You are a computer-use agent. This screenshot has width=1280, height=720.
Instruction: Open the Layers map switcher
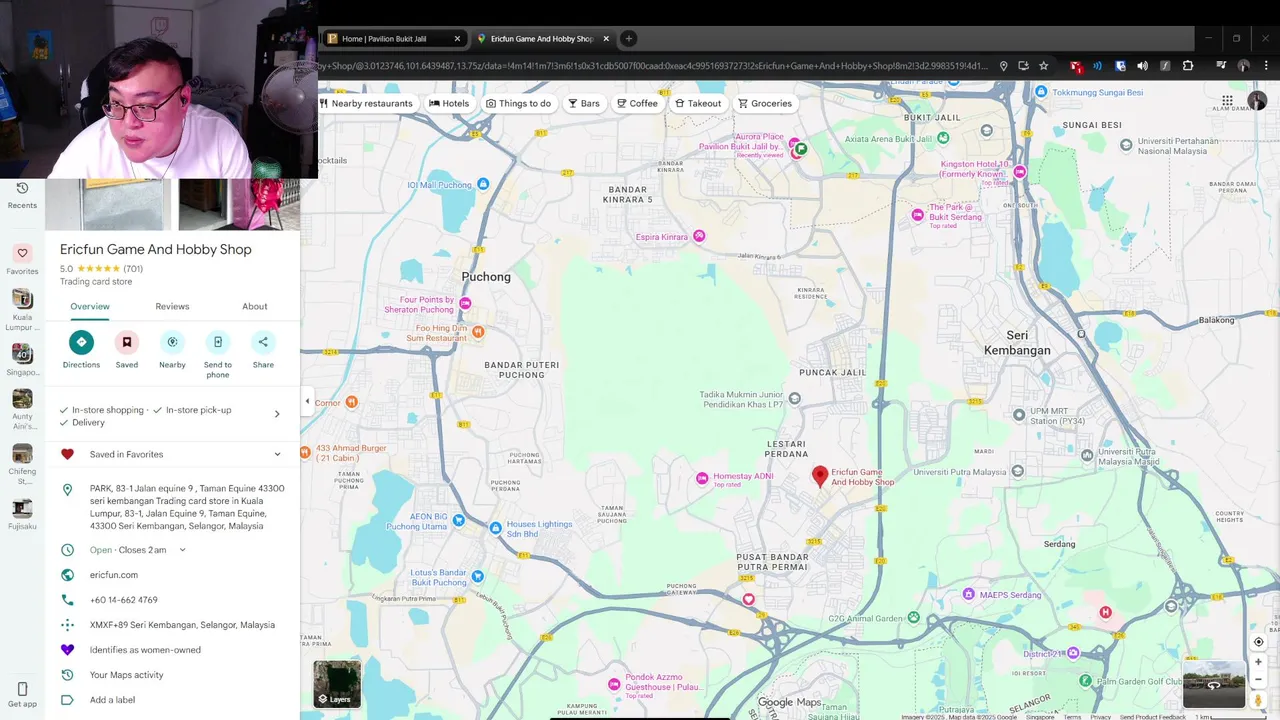(337, 684)
